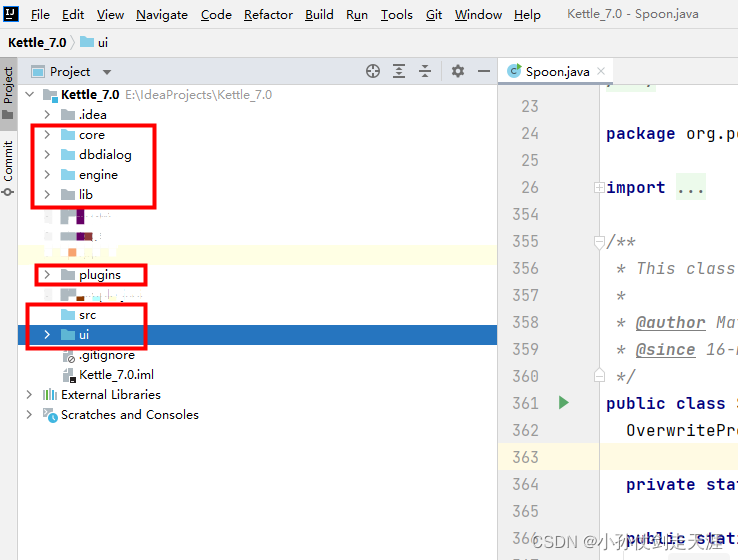
Task: Open the Window menu
Action: 478,15
